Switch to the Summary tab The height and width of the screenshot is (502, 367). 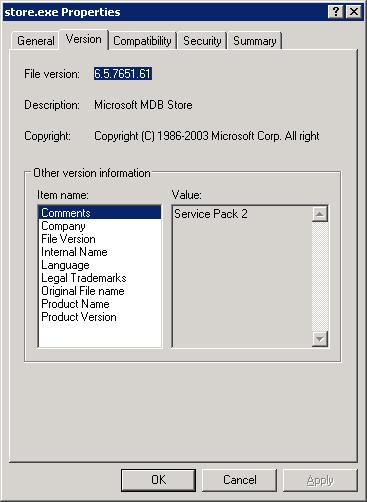tap(255, 41)
